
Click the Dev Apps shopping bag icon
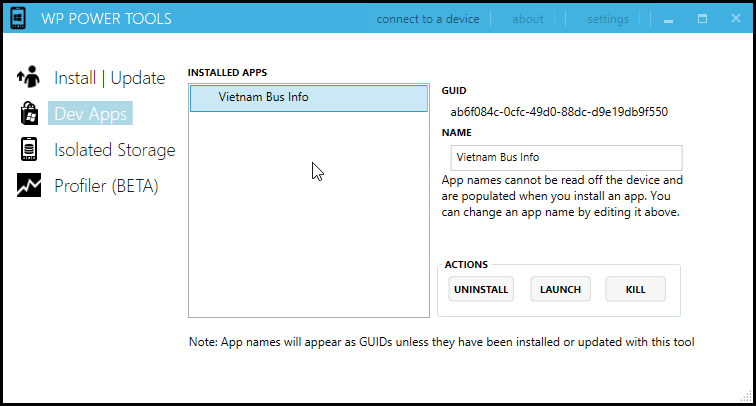pos(29,113)
